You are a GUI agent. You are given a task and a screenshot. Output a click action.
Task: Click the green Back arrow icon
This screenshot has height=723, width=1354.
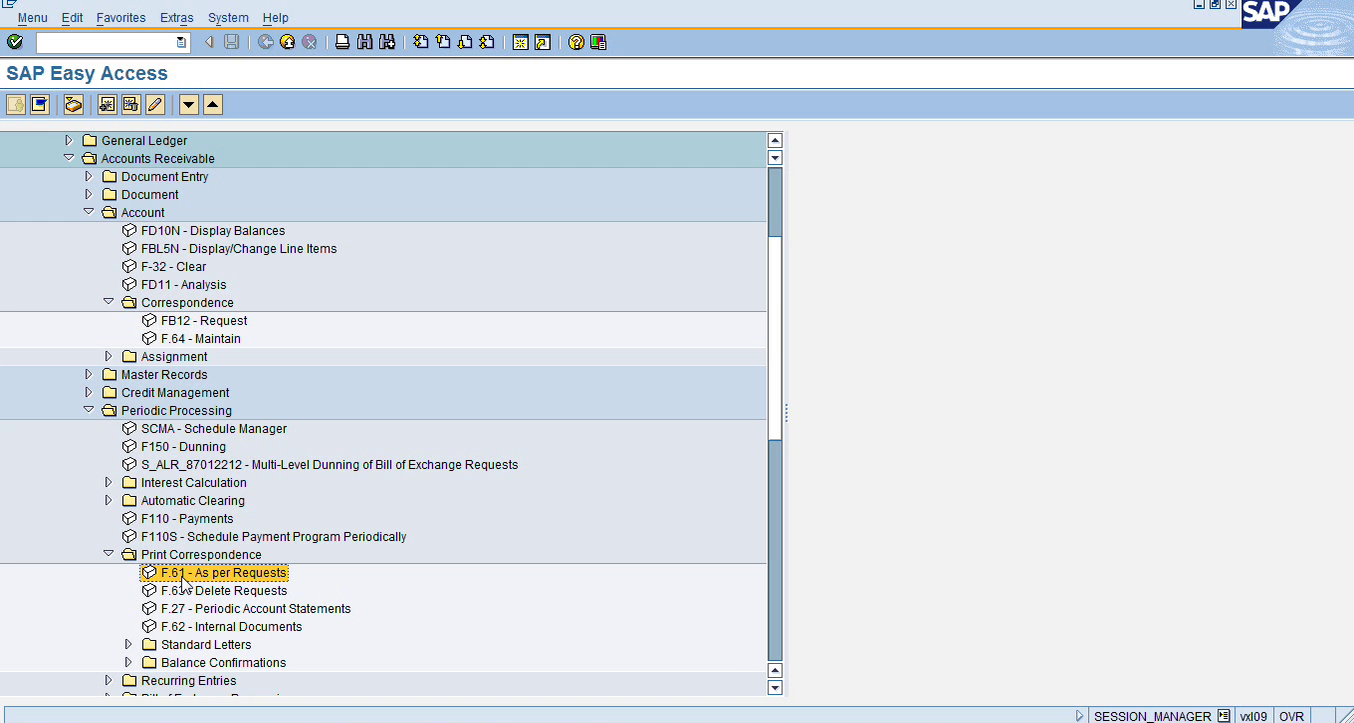click(x=265, y=42)
